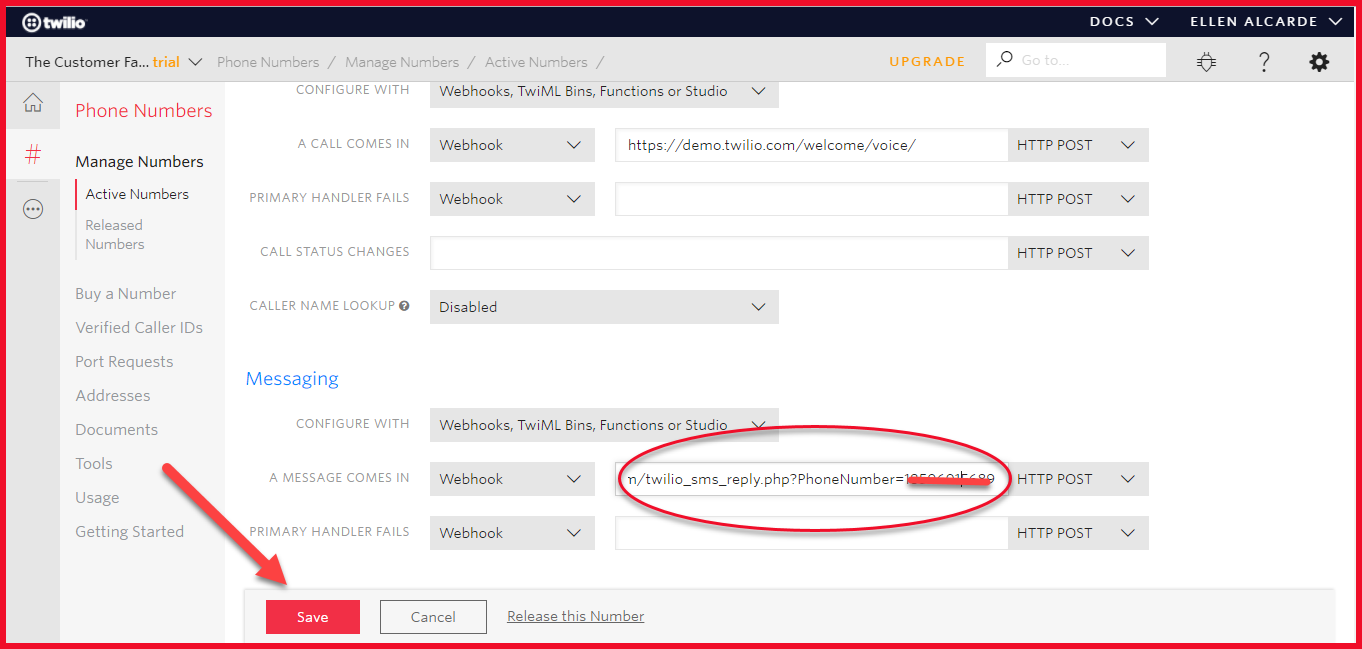Screen dimensions: 1362x649
Task: Open the debugger bug icon
Action: [1207, 62]
